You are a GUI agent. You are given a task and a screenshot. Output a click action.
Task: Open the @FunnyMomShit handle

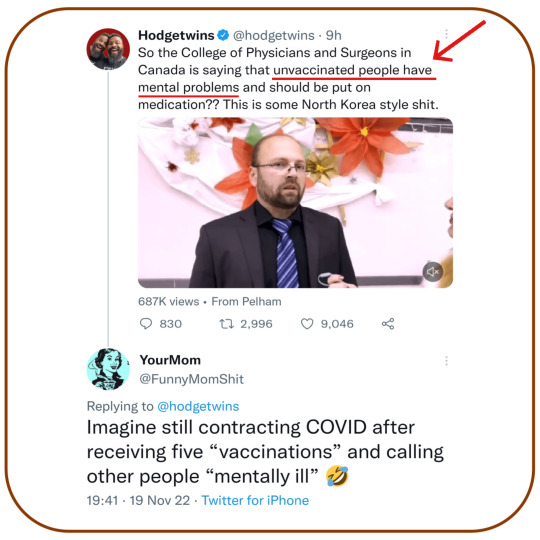click(191, 379)
